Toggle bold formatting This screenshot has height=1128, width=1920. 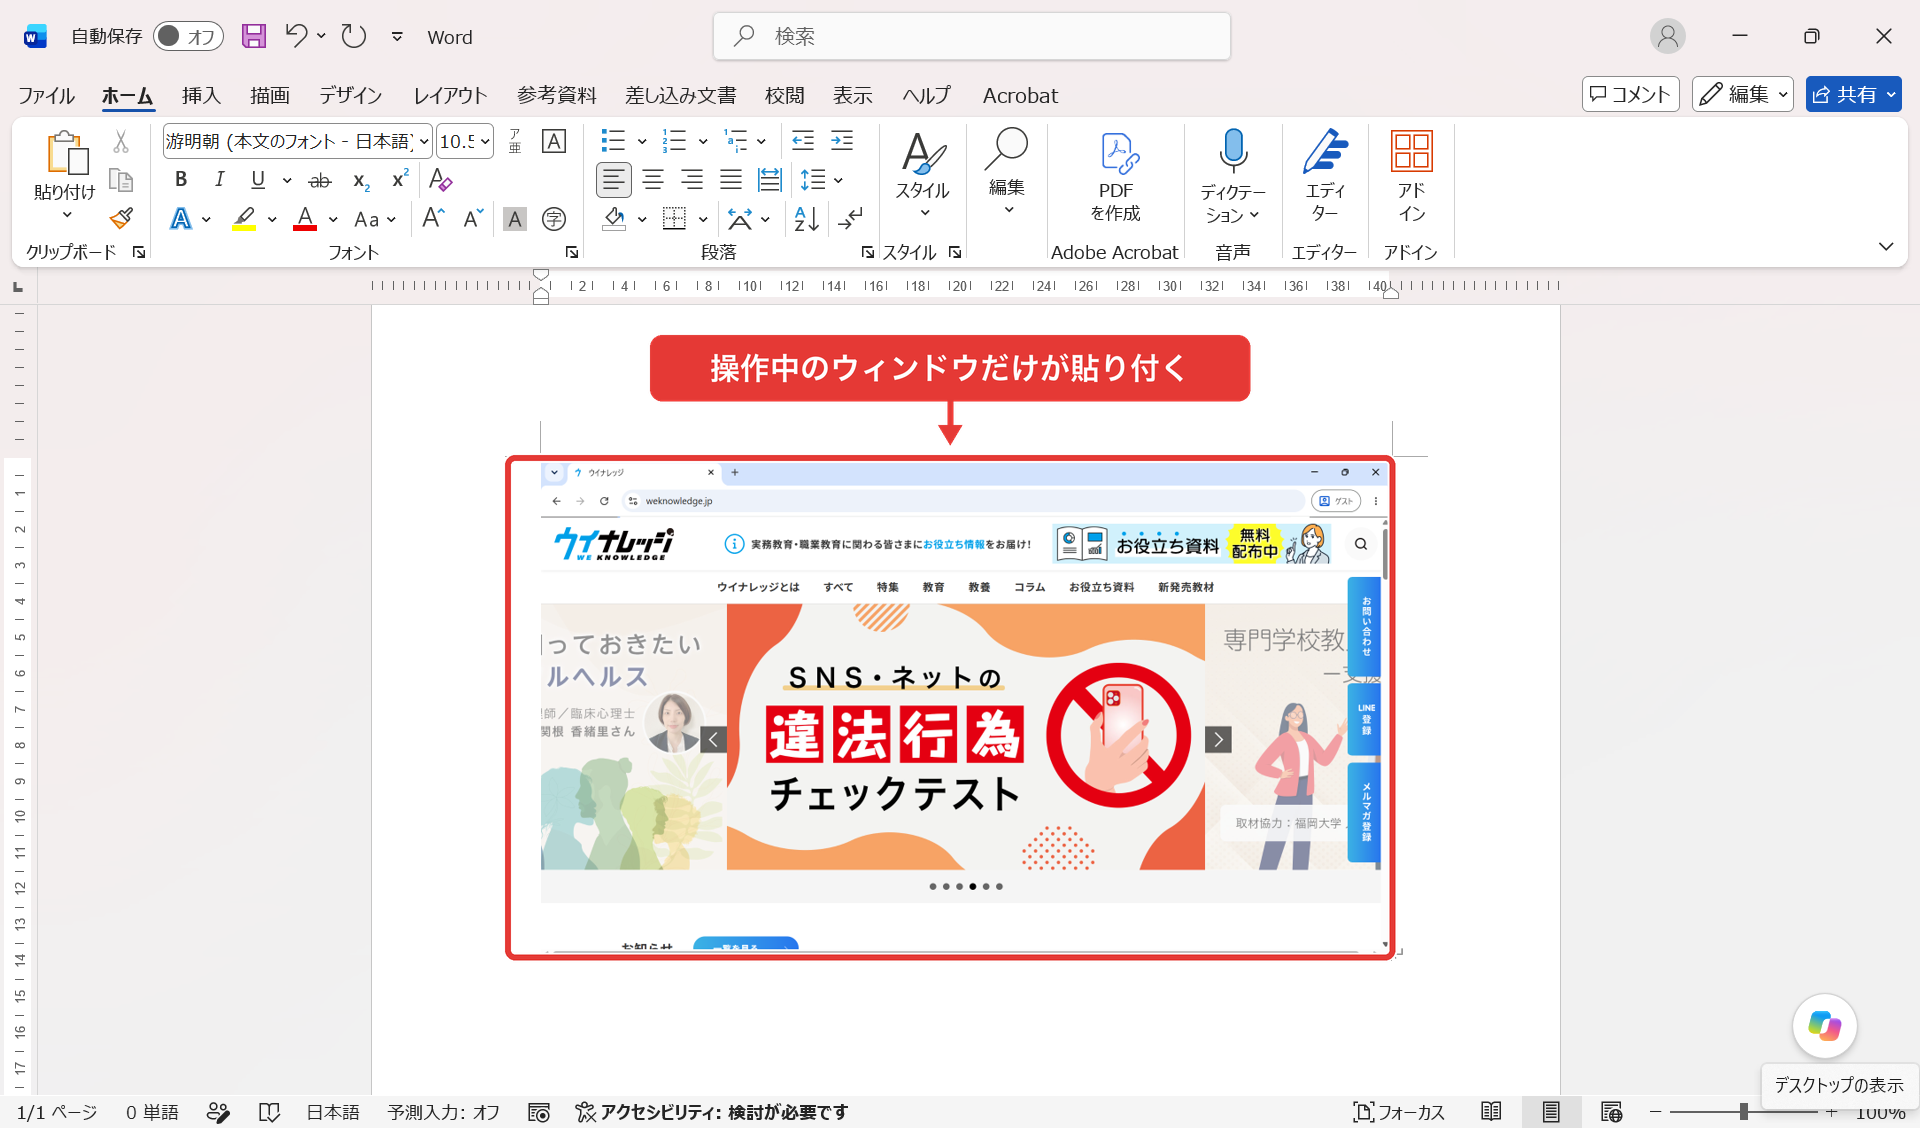pyautogui.click(x=181, y=180)
